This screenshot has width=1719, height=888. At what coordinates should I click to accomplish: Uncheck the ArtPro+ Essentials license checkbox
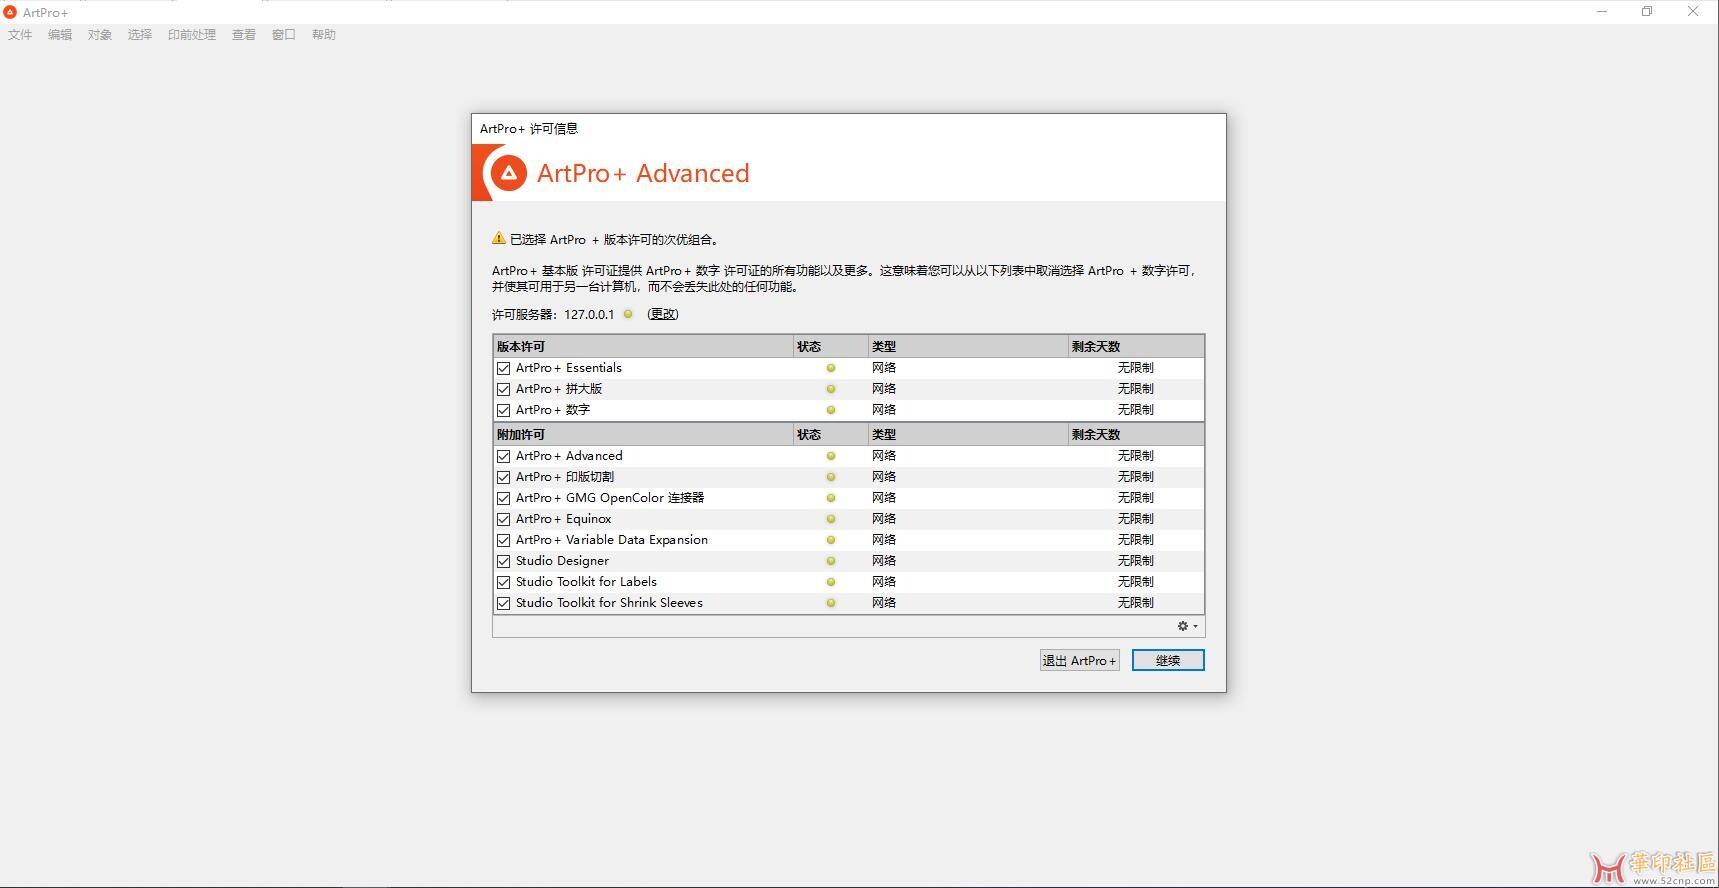504,368
